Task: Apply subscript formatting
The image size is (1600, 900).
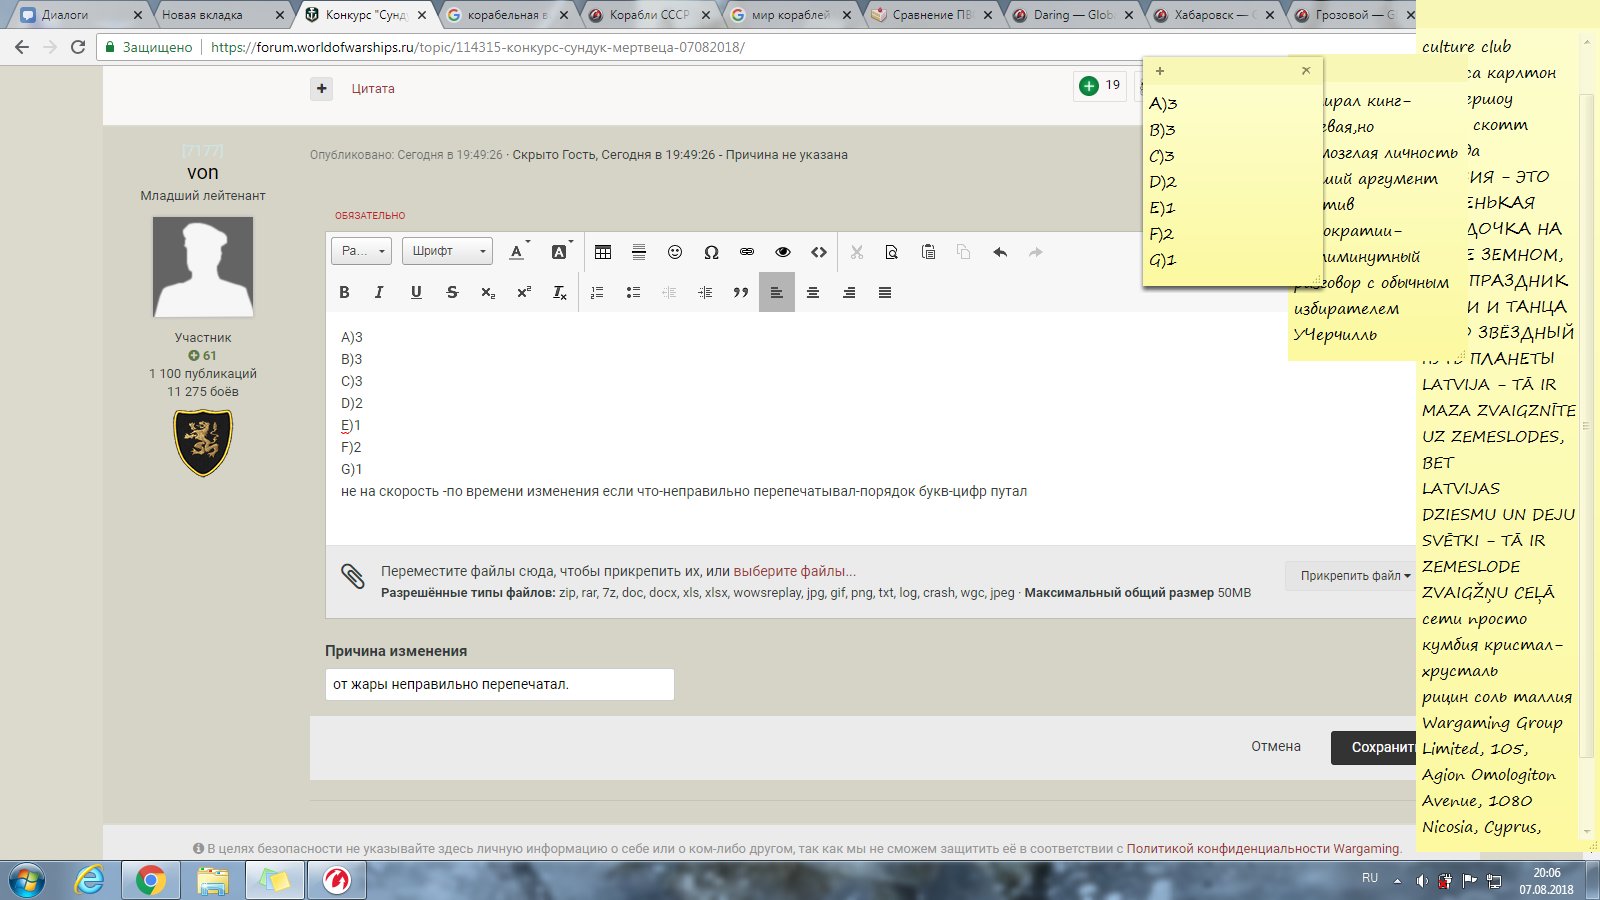Action: coord(488,292)
